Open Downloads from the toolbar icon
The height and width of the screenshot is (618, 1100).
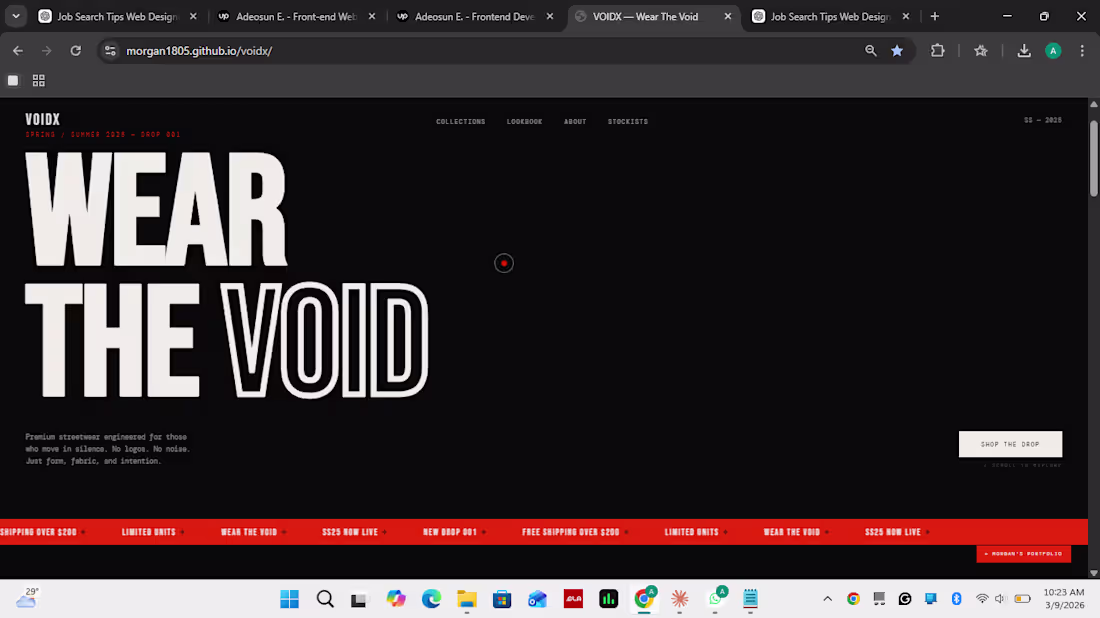(x=1024, y=50)
